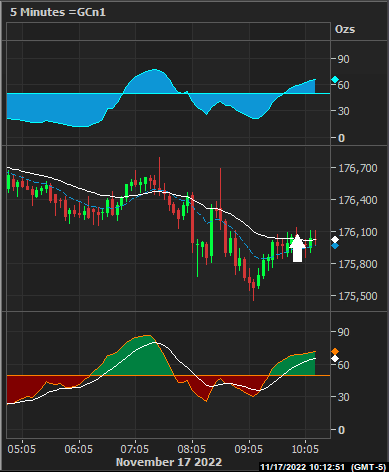
Task: Select the 176,700 price axis label
Action: tap(358, 168)
